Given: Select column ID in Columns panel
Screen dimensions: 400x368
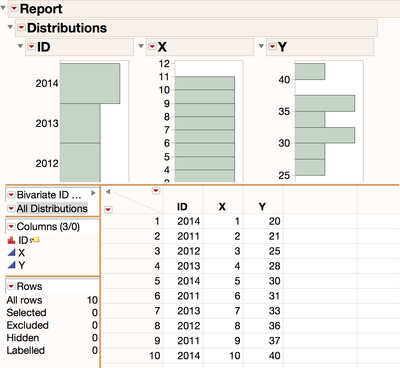Looking at the screenshot, I should (x=23, y=240).
